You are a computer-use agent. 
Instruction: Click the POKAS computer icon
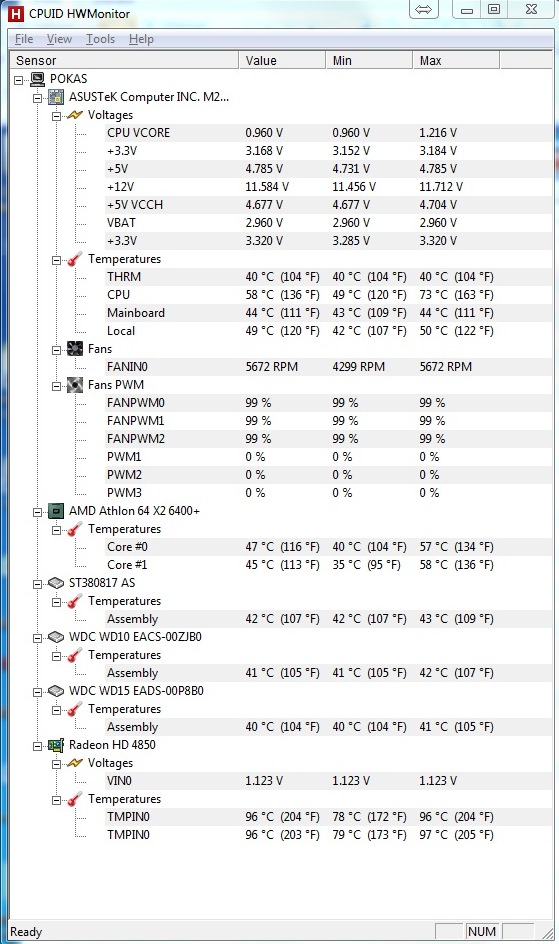click(x=37, y=79)
